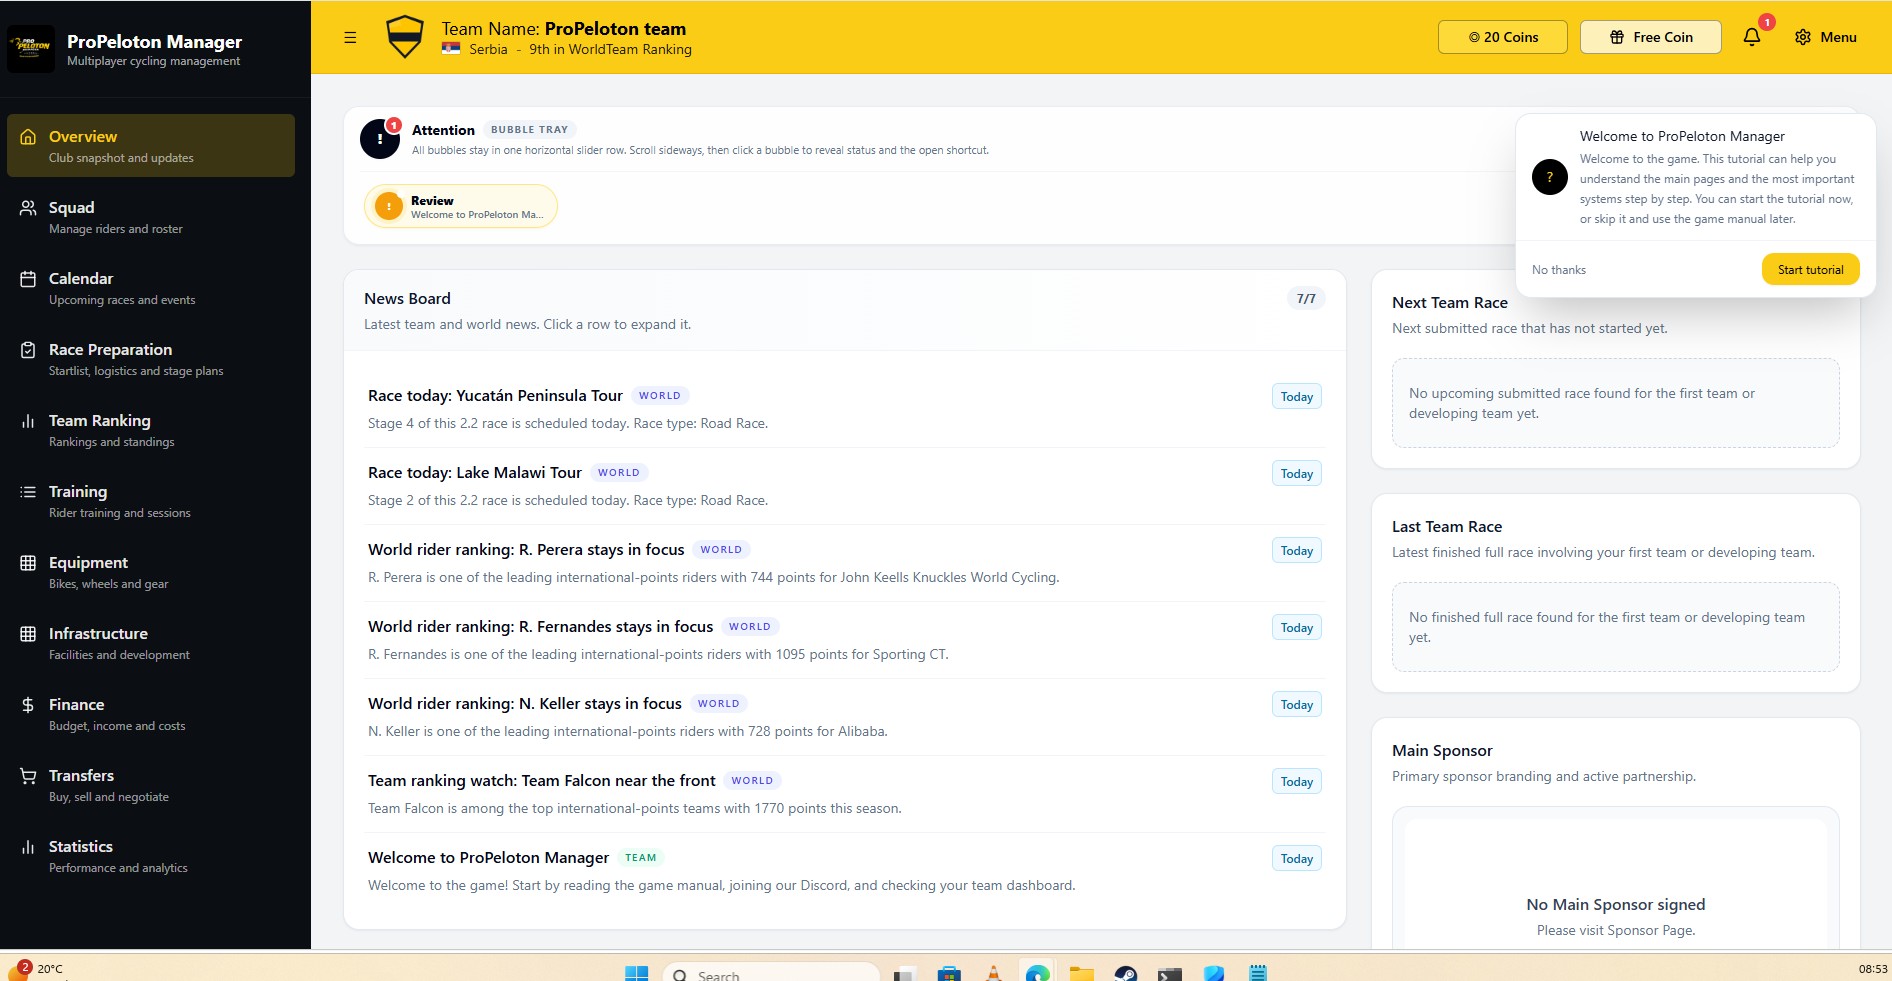Screen dimensions: 1892x981
Task: Click the TEAM tag on Welcome news
Action: pyautogui.click(x=641, y=857)
